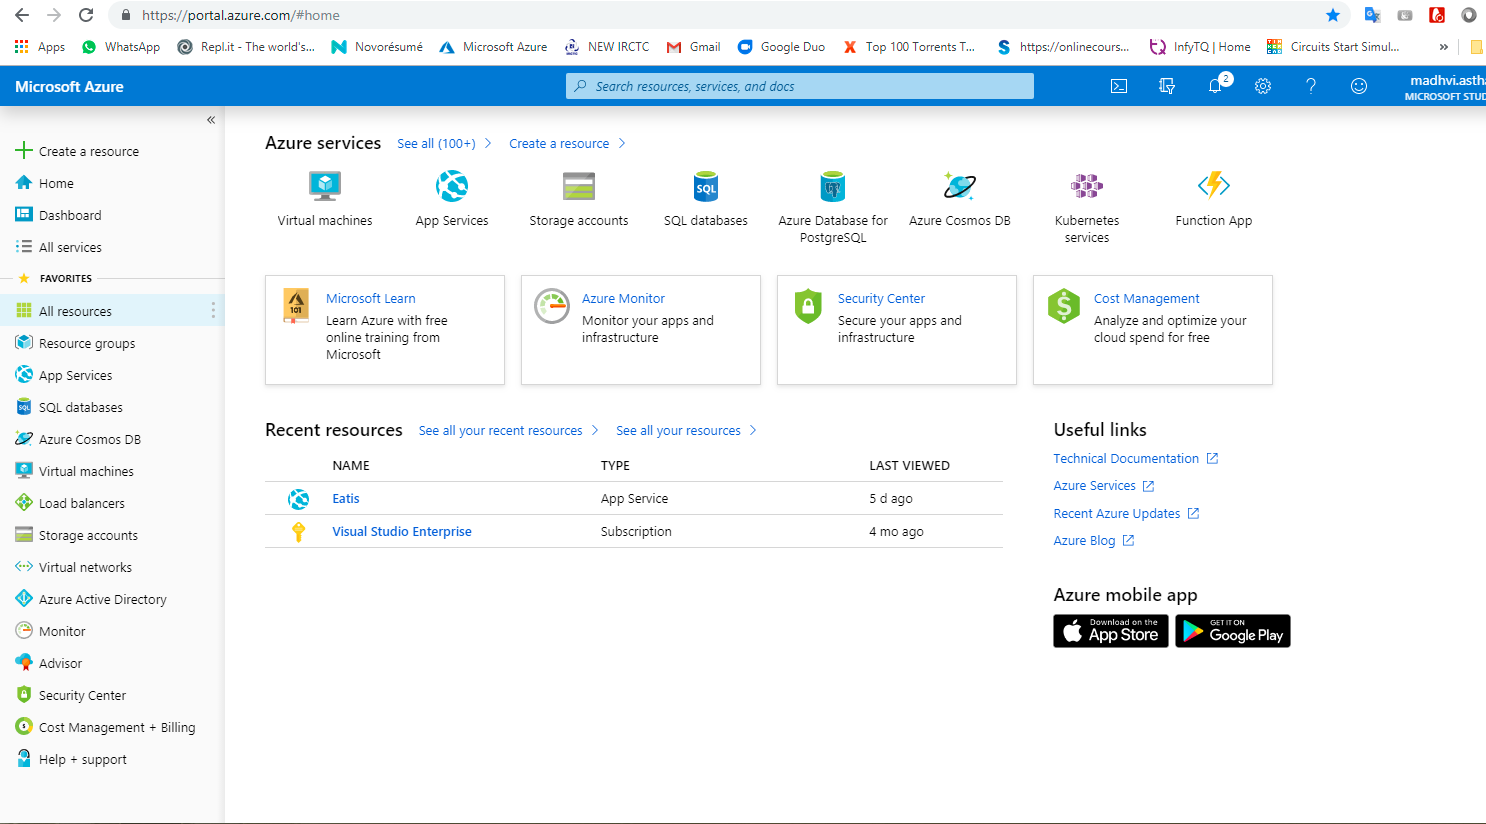Download from the App Store badge
Screen dimensions: 1486x824
pos(1111,631)
